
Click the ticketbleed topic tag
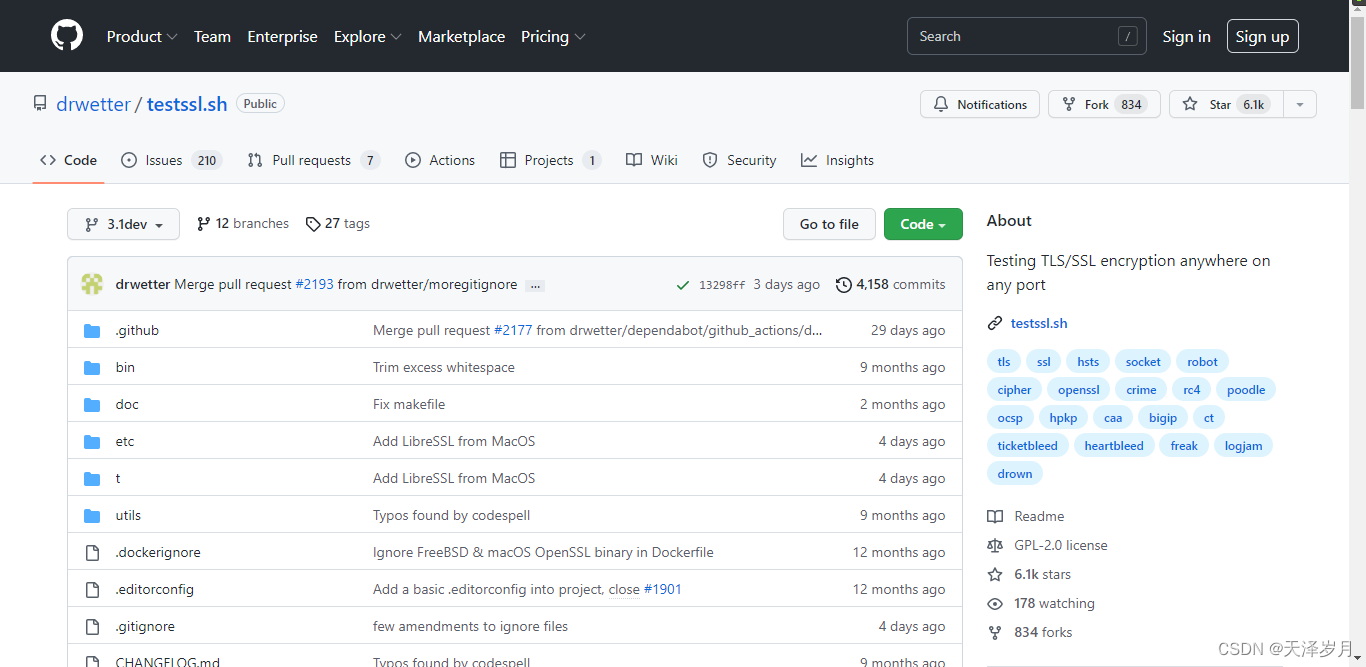1027,446
